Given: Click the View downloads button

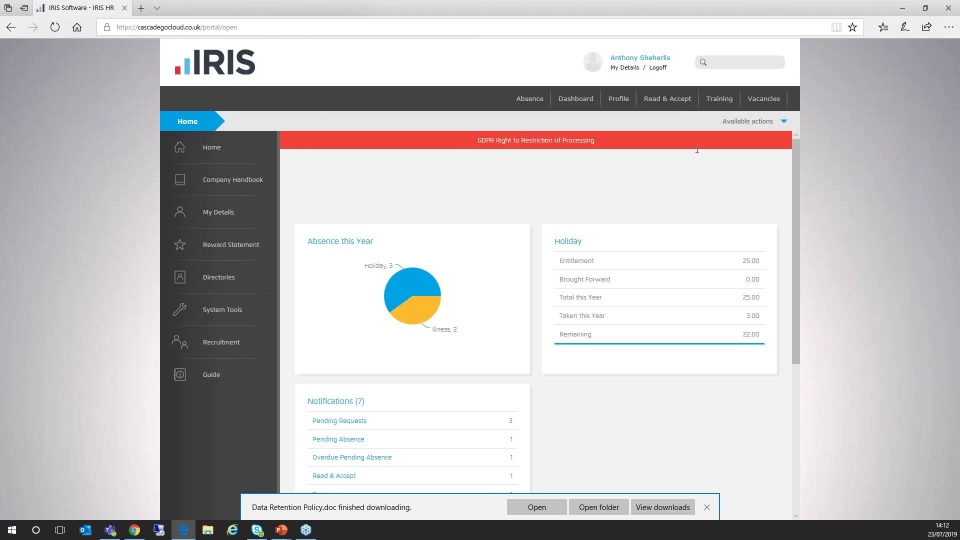Looking at the screenshot, I should (x=662, y=507).
